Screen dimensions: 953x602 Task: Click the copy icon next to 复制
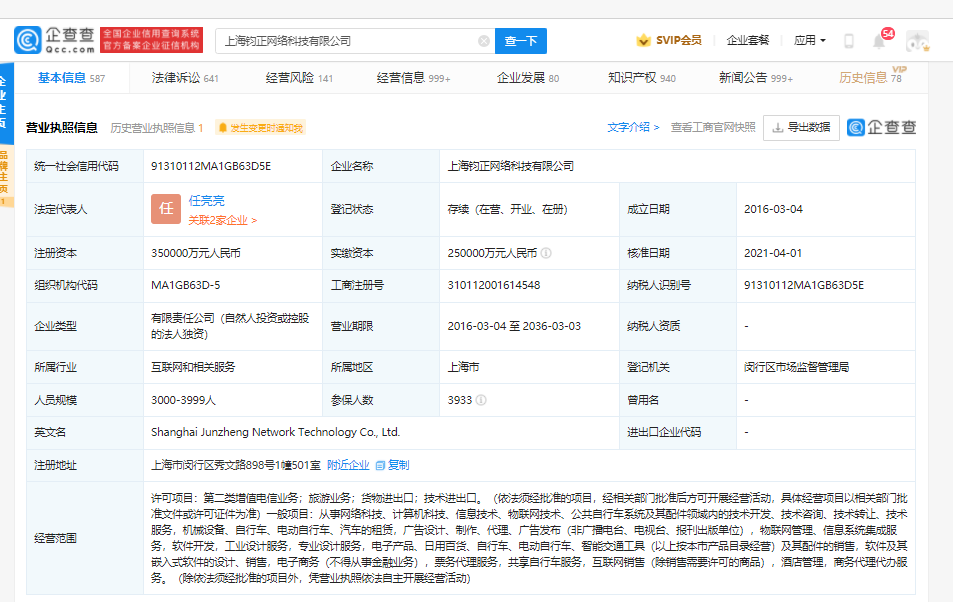point(380,465)
